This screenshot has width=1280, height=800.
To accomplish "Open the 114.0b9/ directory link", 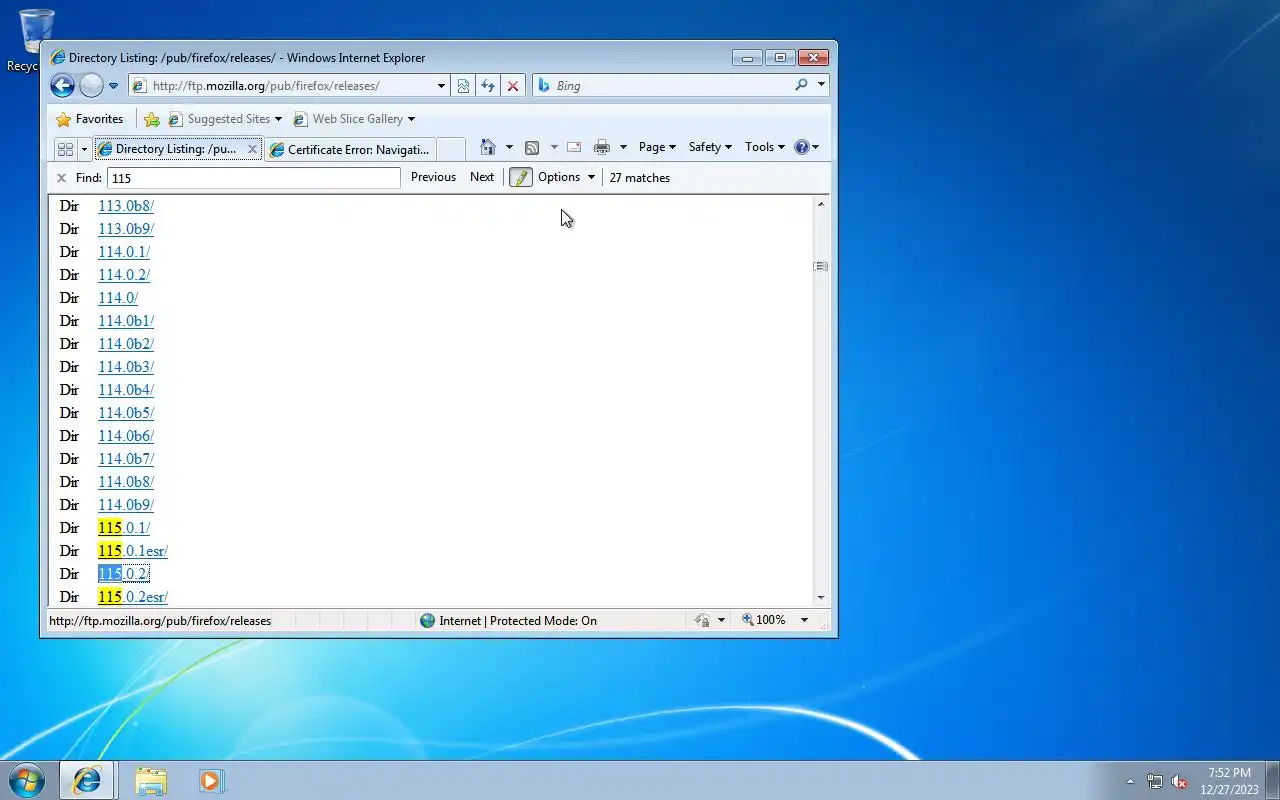I will [126, 505].
